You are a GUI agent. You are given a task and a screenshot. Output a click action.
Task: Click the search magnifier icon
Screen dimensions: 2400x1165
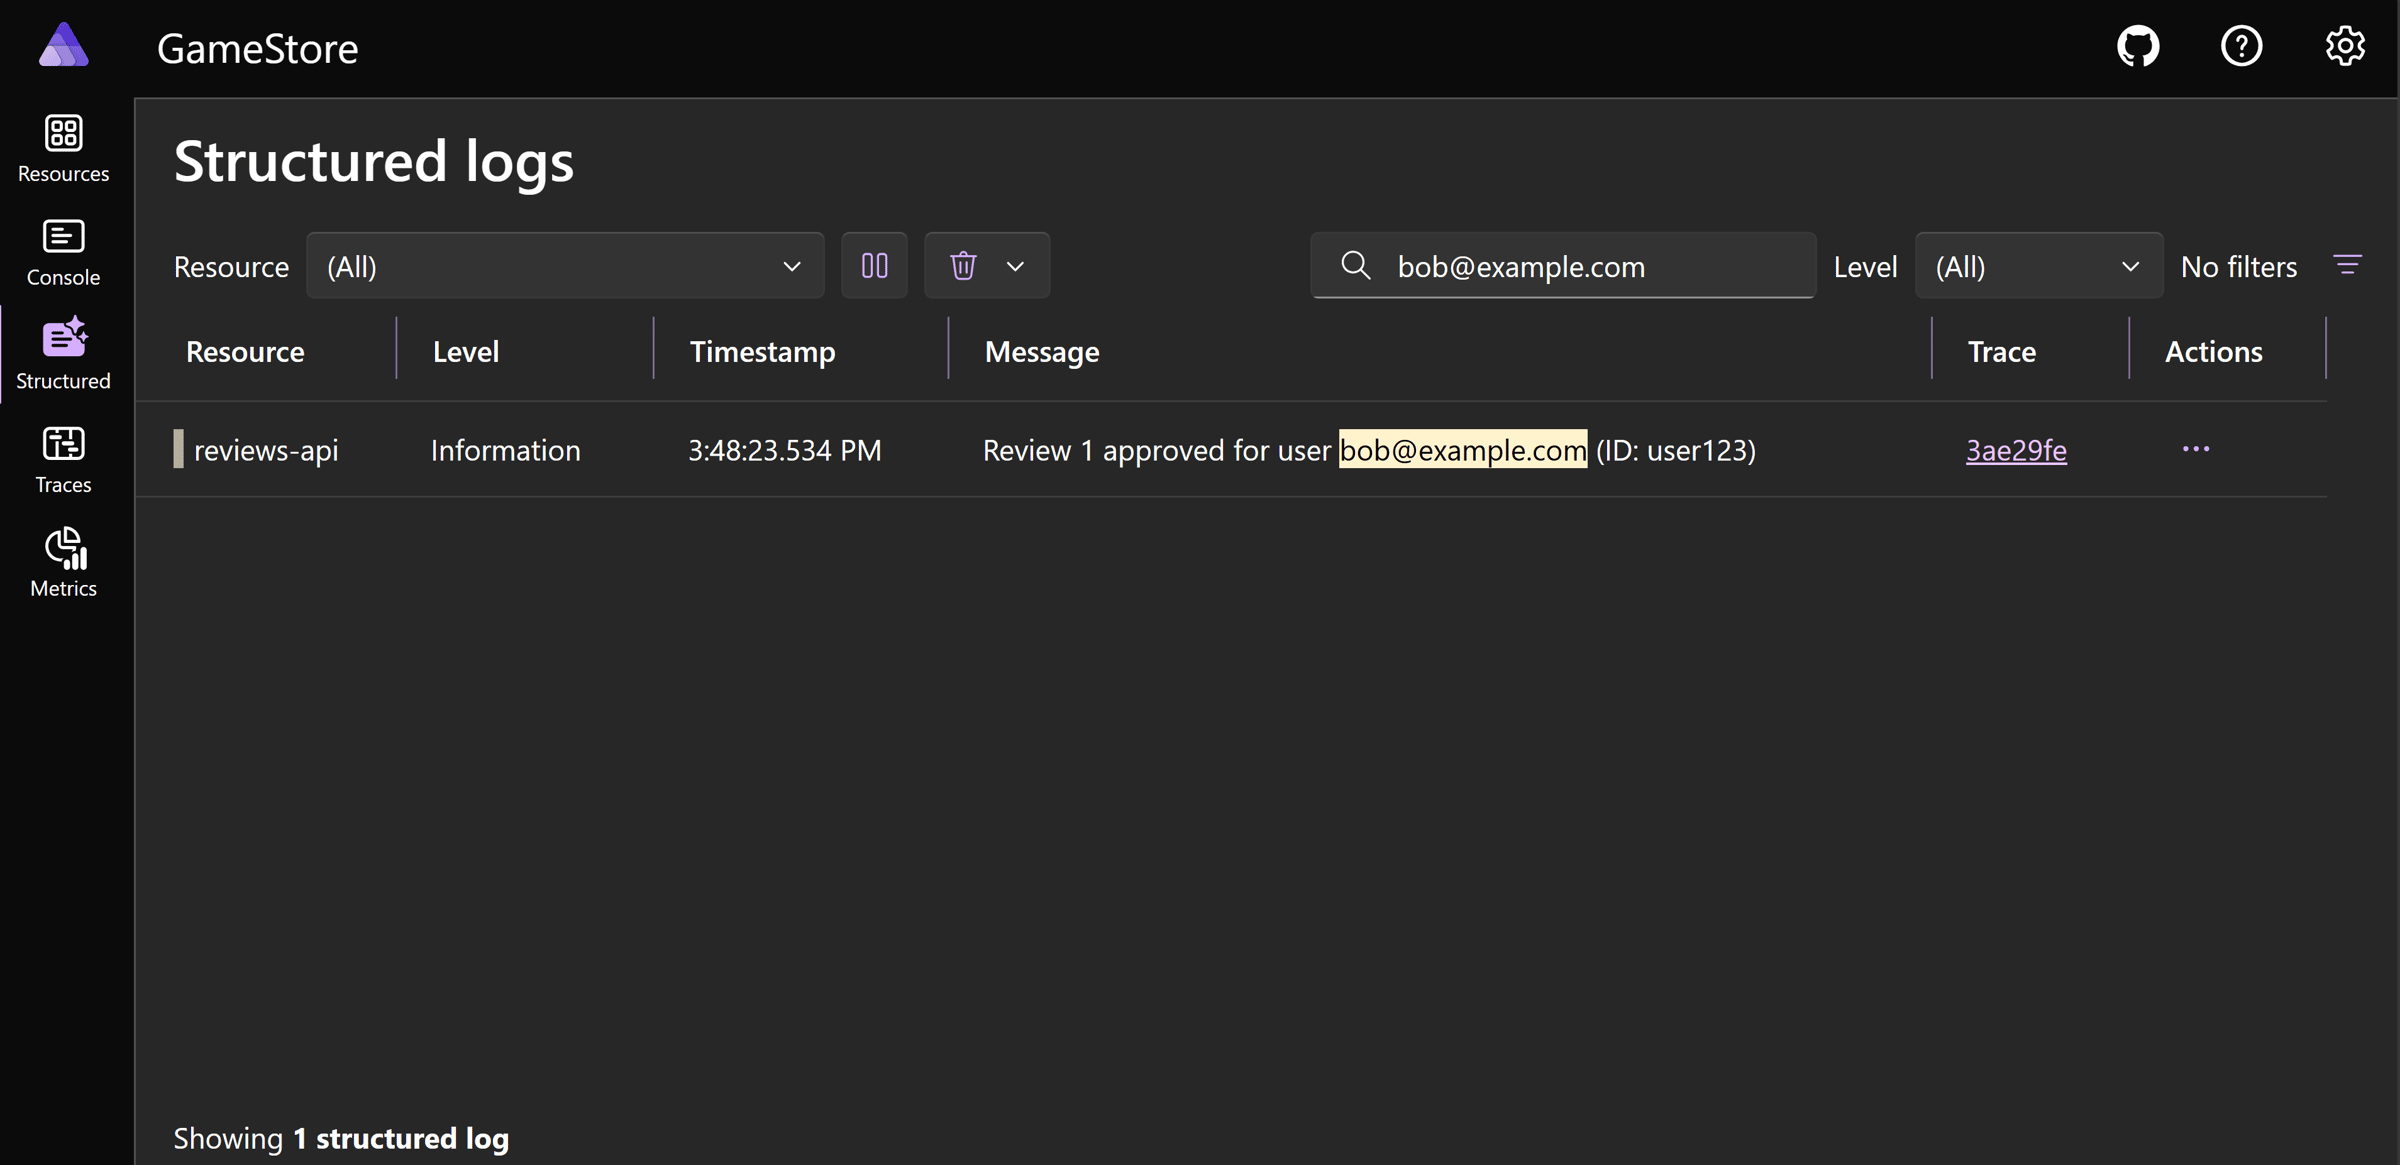pos(1355,266)
